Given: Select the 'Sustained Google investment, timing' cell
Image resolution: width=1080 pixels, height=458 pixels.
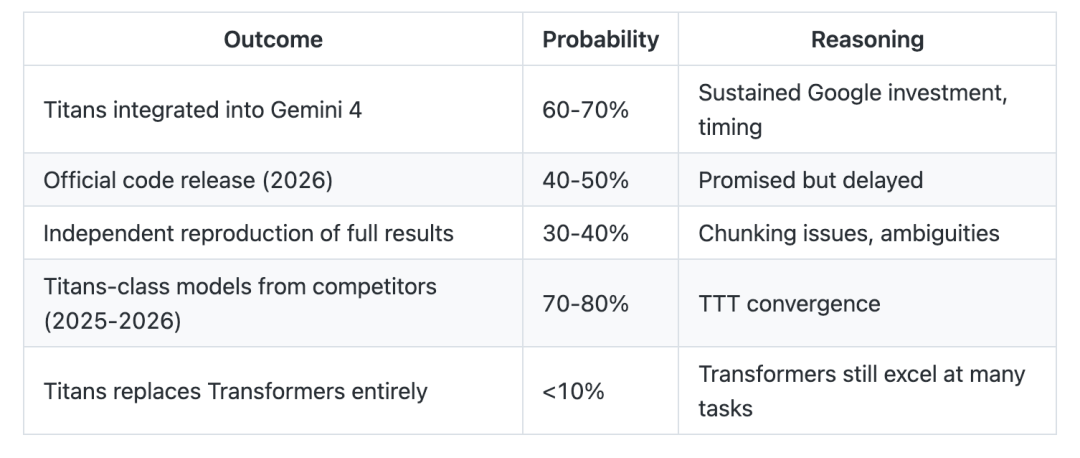Looking at the screenshot, I should coord(853,110).
